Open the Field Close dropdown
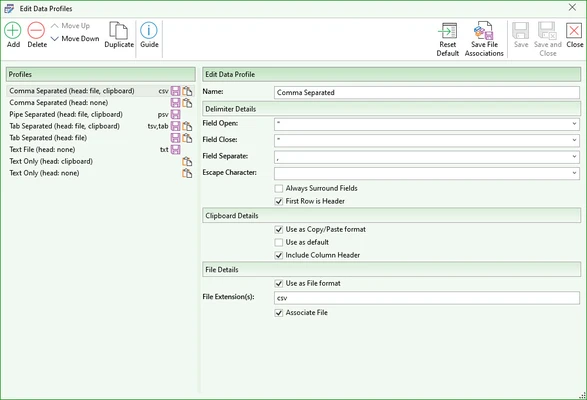587x400 pixels. 574,140
